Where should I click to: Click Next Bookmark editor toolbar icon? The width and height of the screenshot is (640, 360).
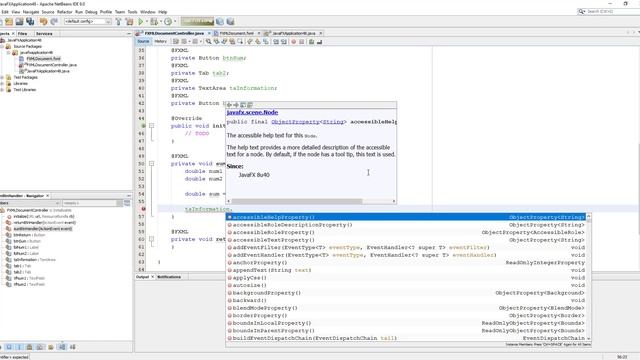[x=258, y=42]
